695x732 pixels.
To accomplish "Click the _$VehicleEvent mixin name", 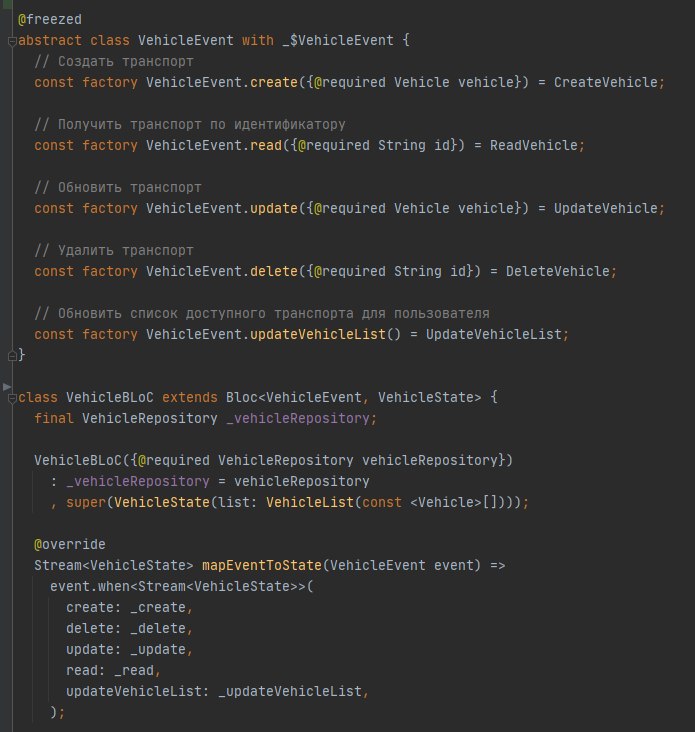I will click(338, 41).
